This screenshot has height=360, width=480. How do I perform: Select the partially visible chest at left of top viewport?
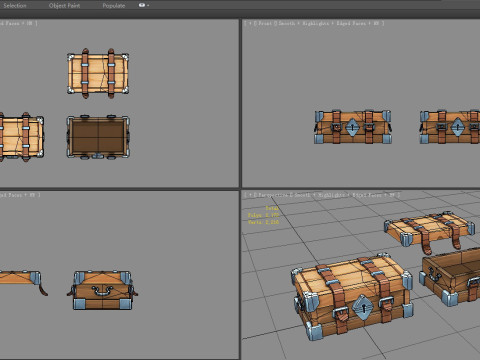[x=22, y=137]
